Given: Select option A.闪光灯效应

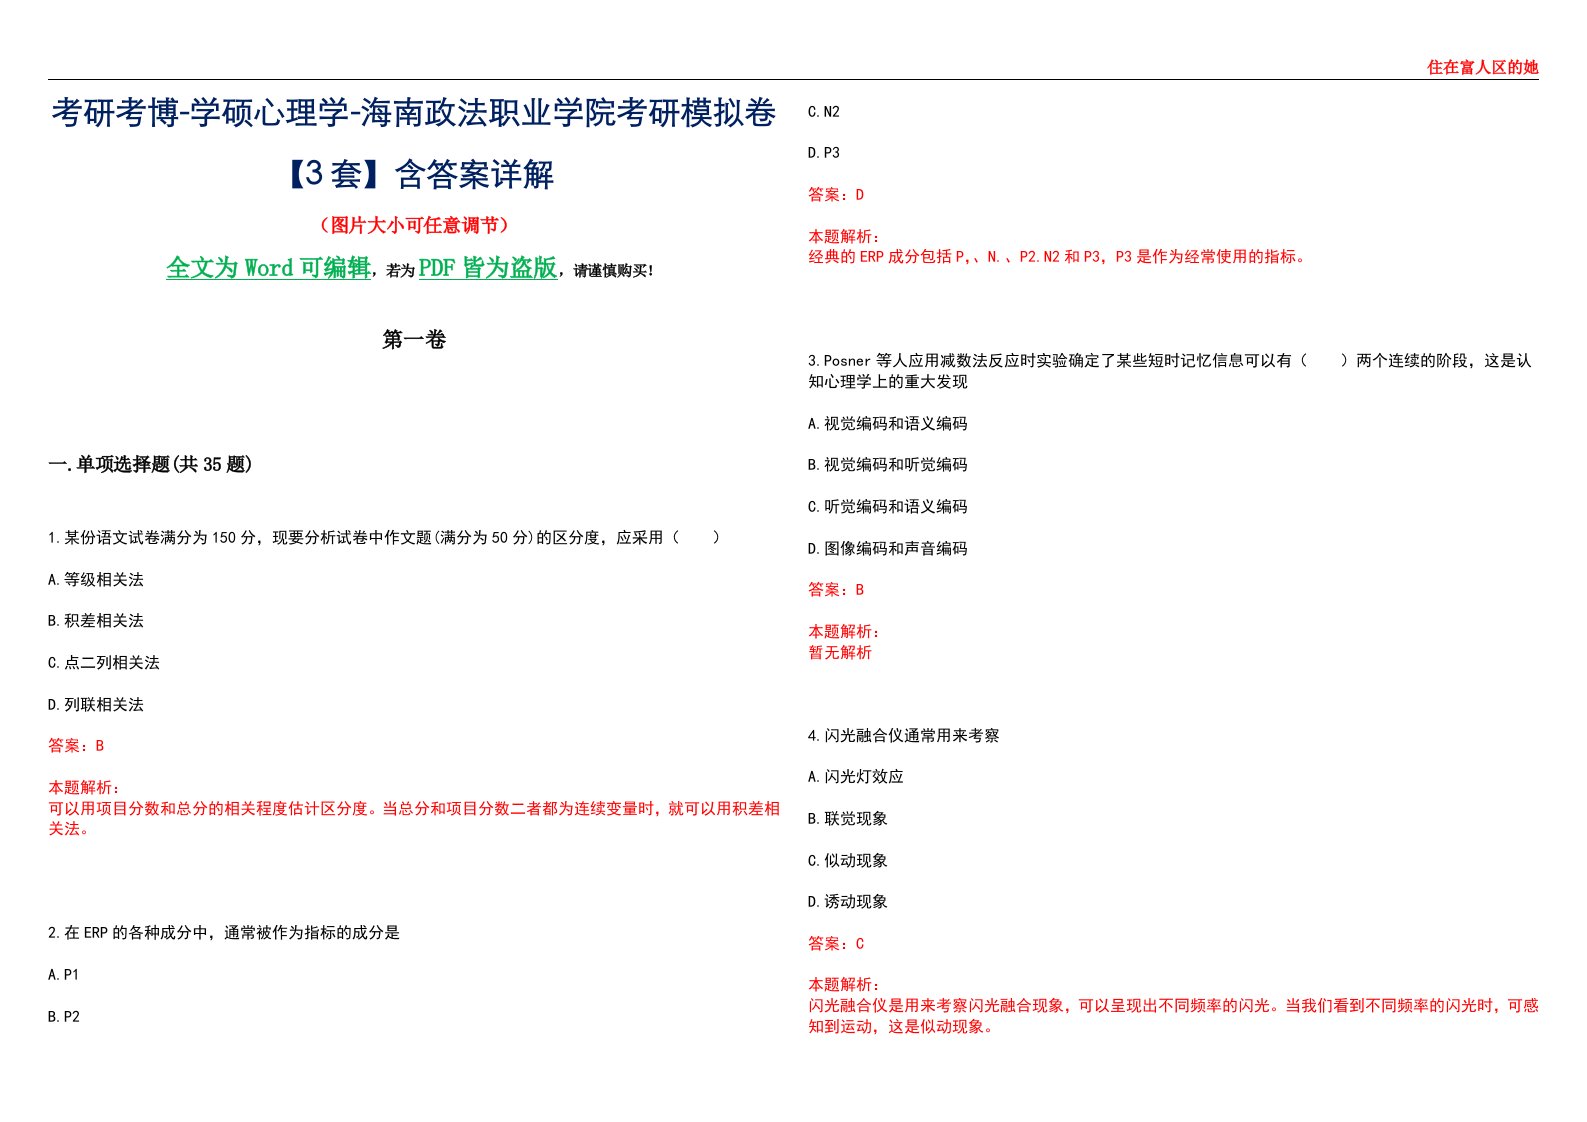Looking at the screenshot, I should click(x=856, y=777).
